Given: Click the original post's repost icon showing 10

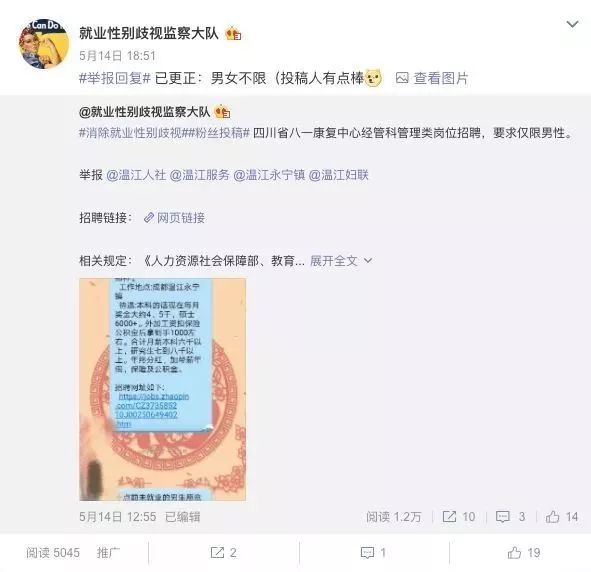Looking at the screenshot, I should coord(459,517).
